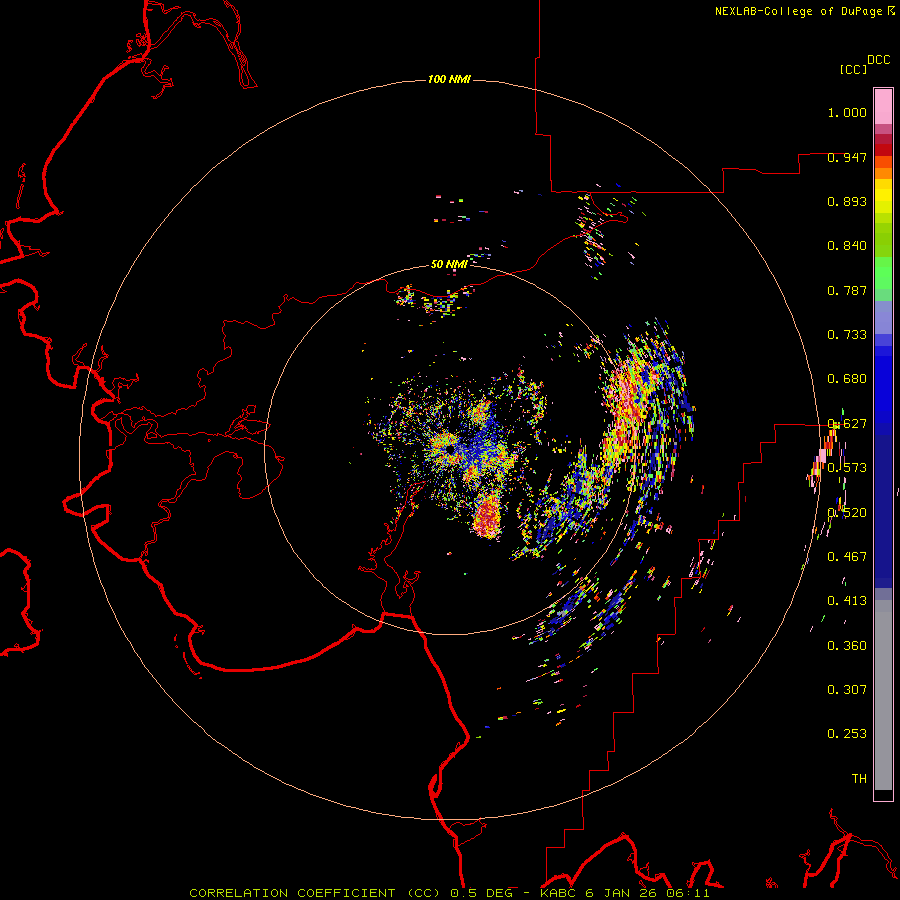Click the 0.307 color scale value
This screenshot has height=900, width=900.
point(847,689)
